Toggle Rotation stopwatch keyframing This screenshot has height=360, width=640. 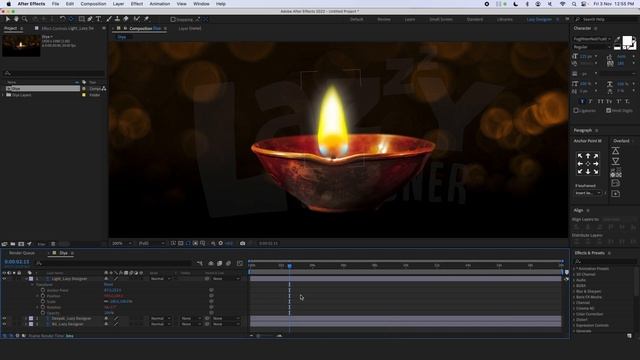43,307
